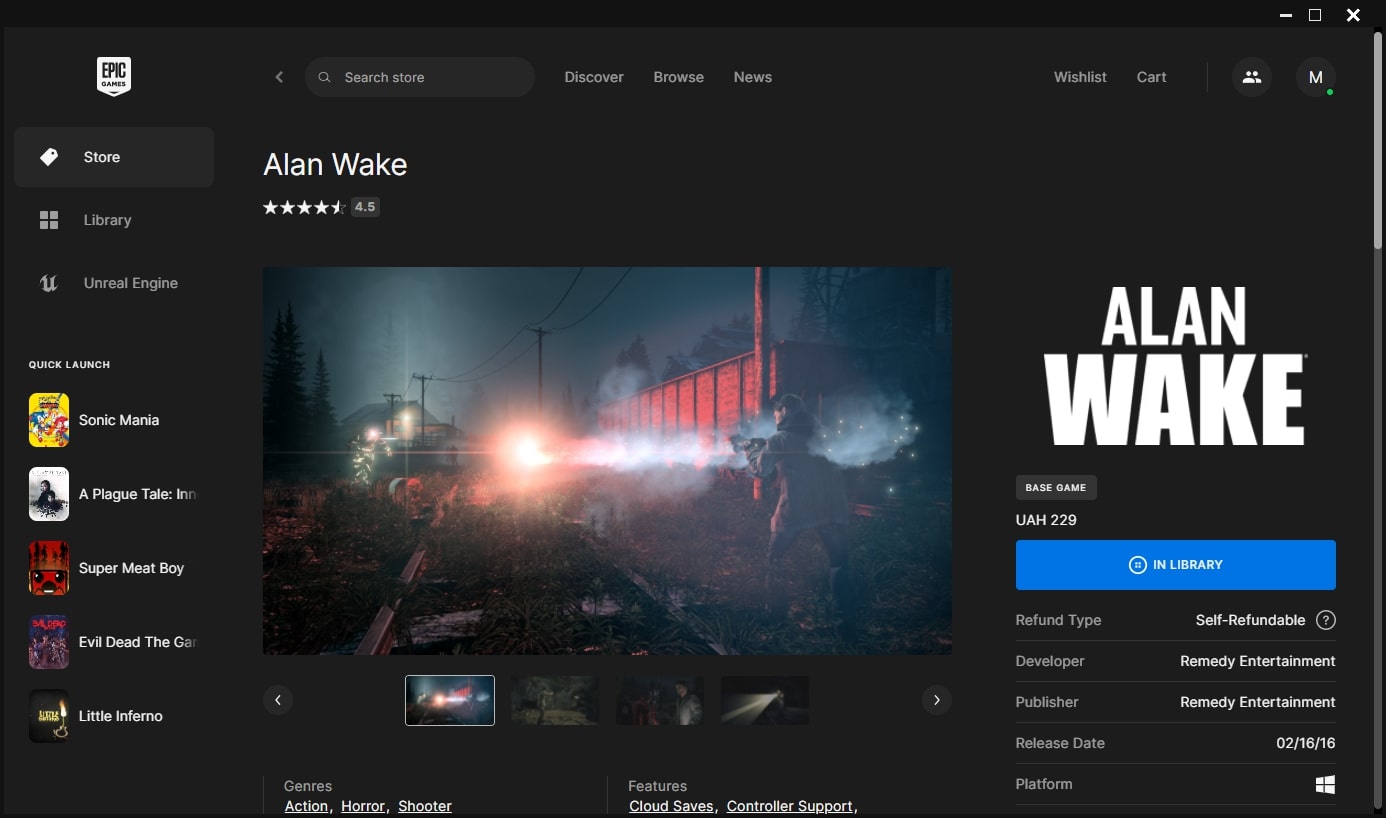Select Store in the sidebar
Screen dimensions: 1386x818
114,157
